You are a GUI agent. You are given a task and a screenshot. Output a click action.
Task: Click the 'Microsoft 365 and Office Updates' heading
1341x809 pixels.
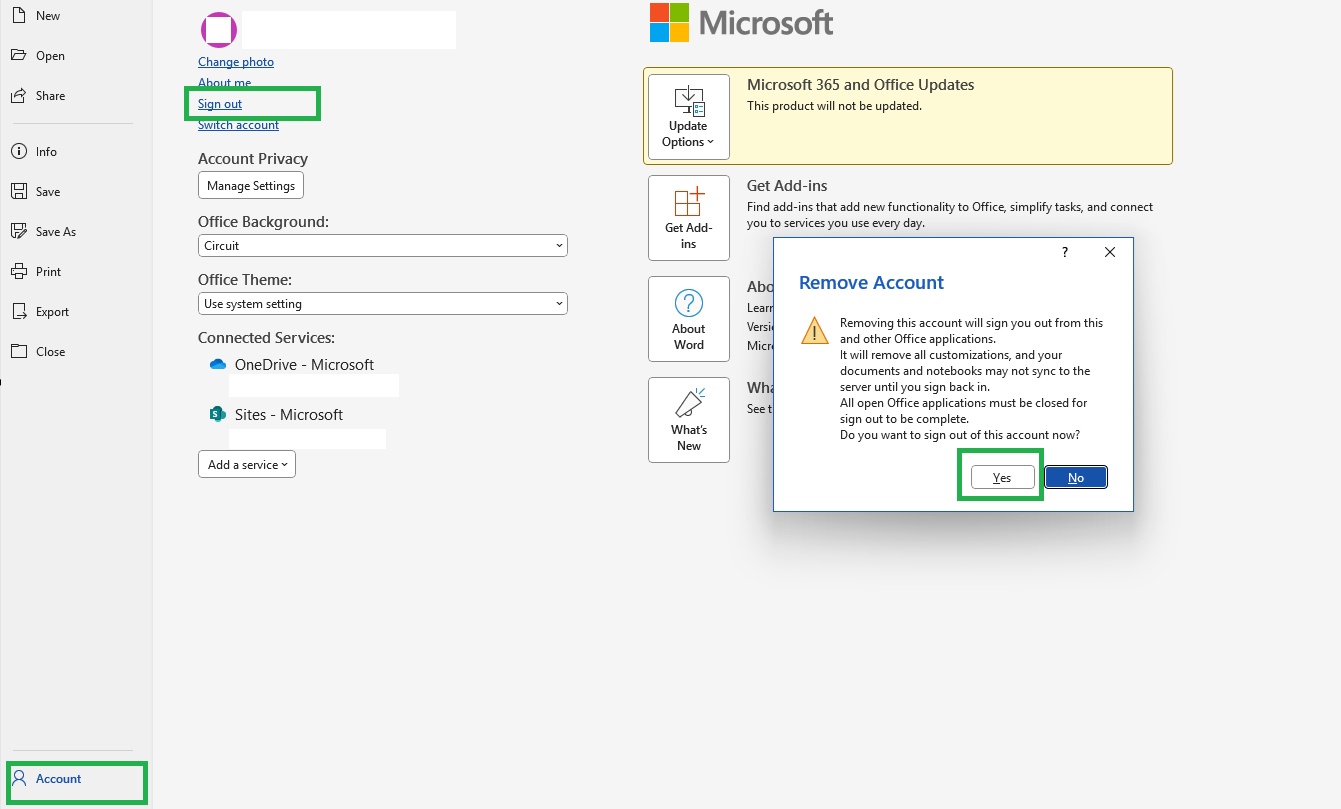[861, 85]
